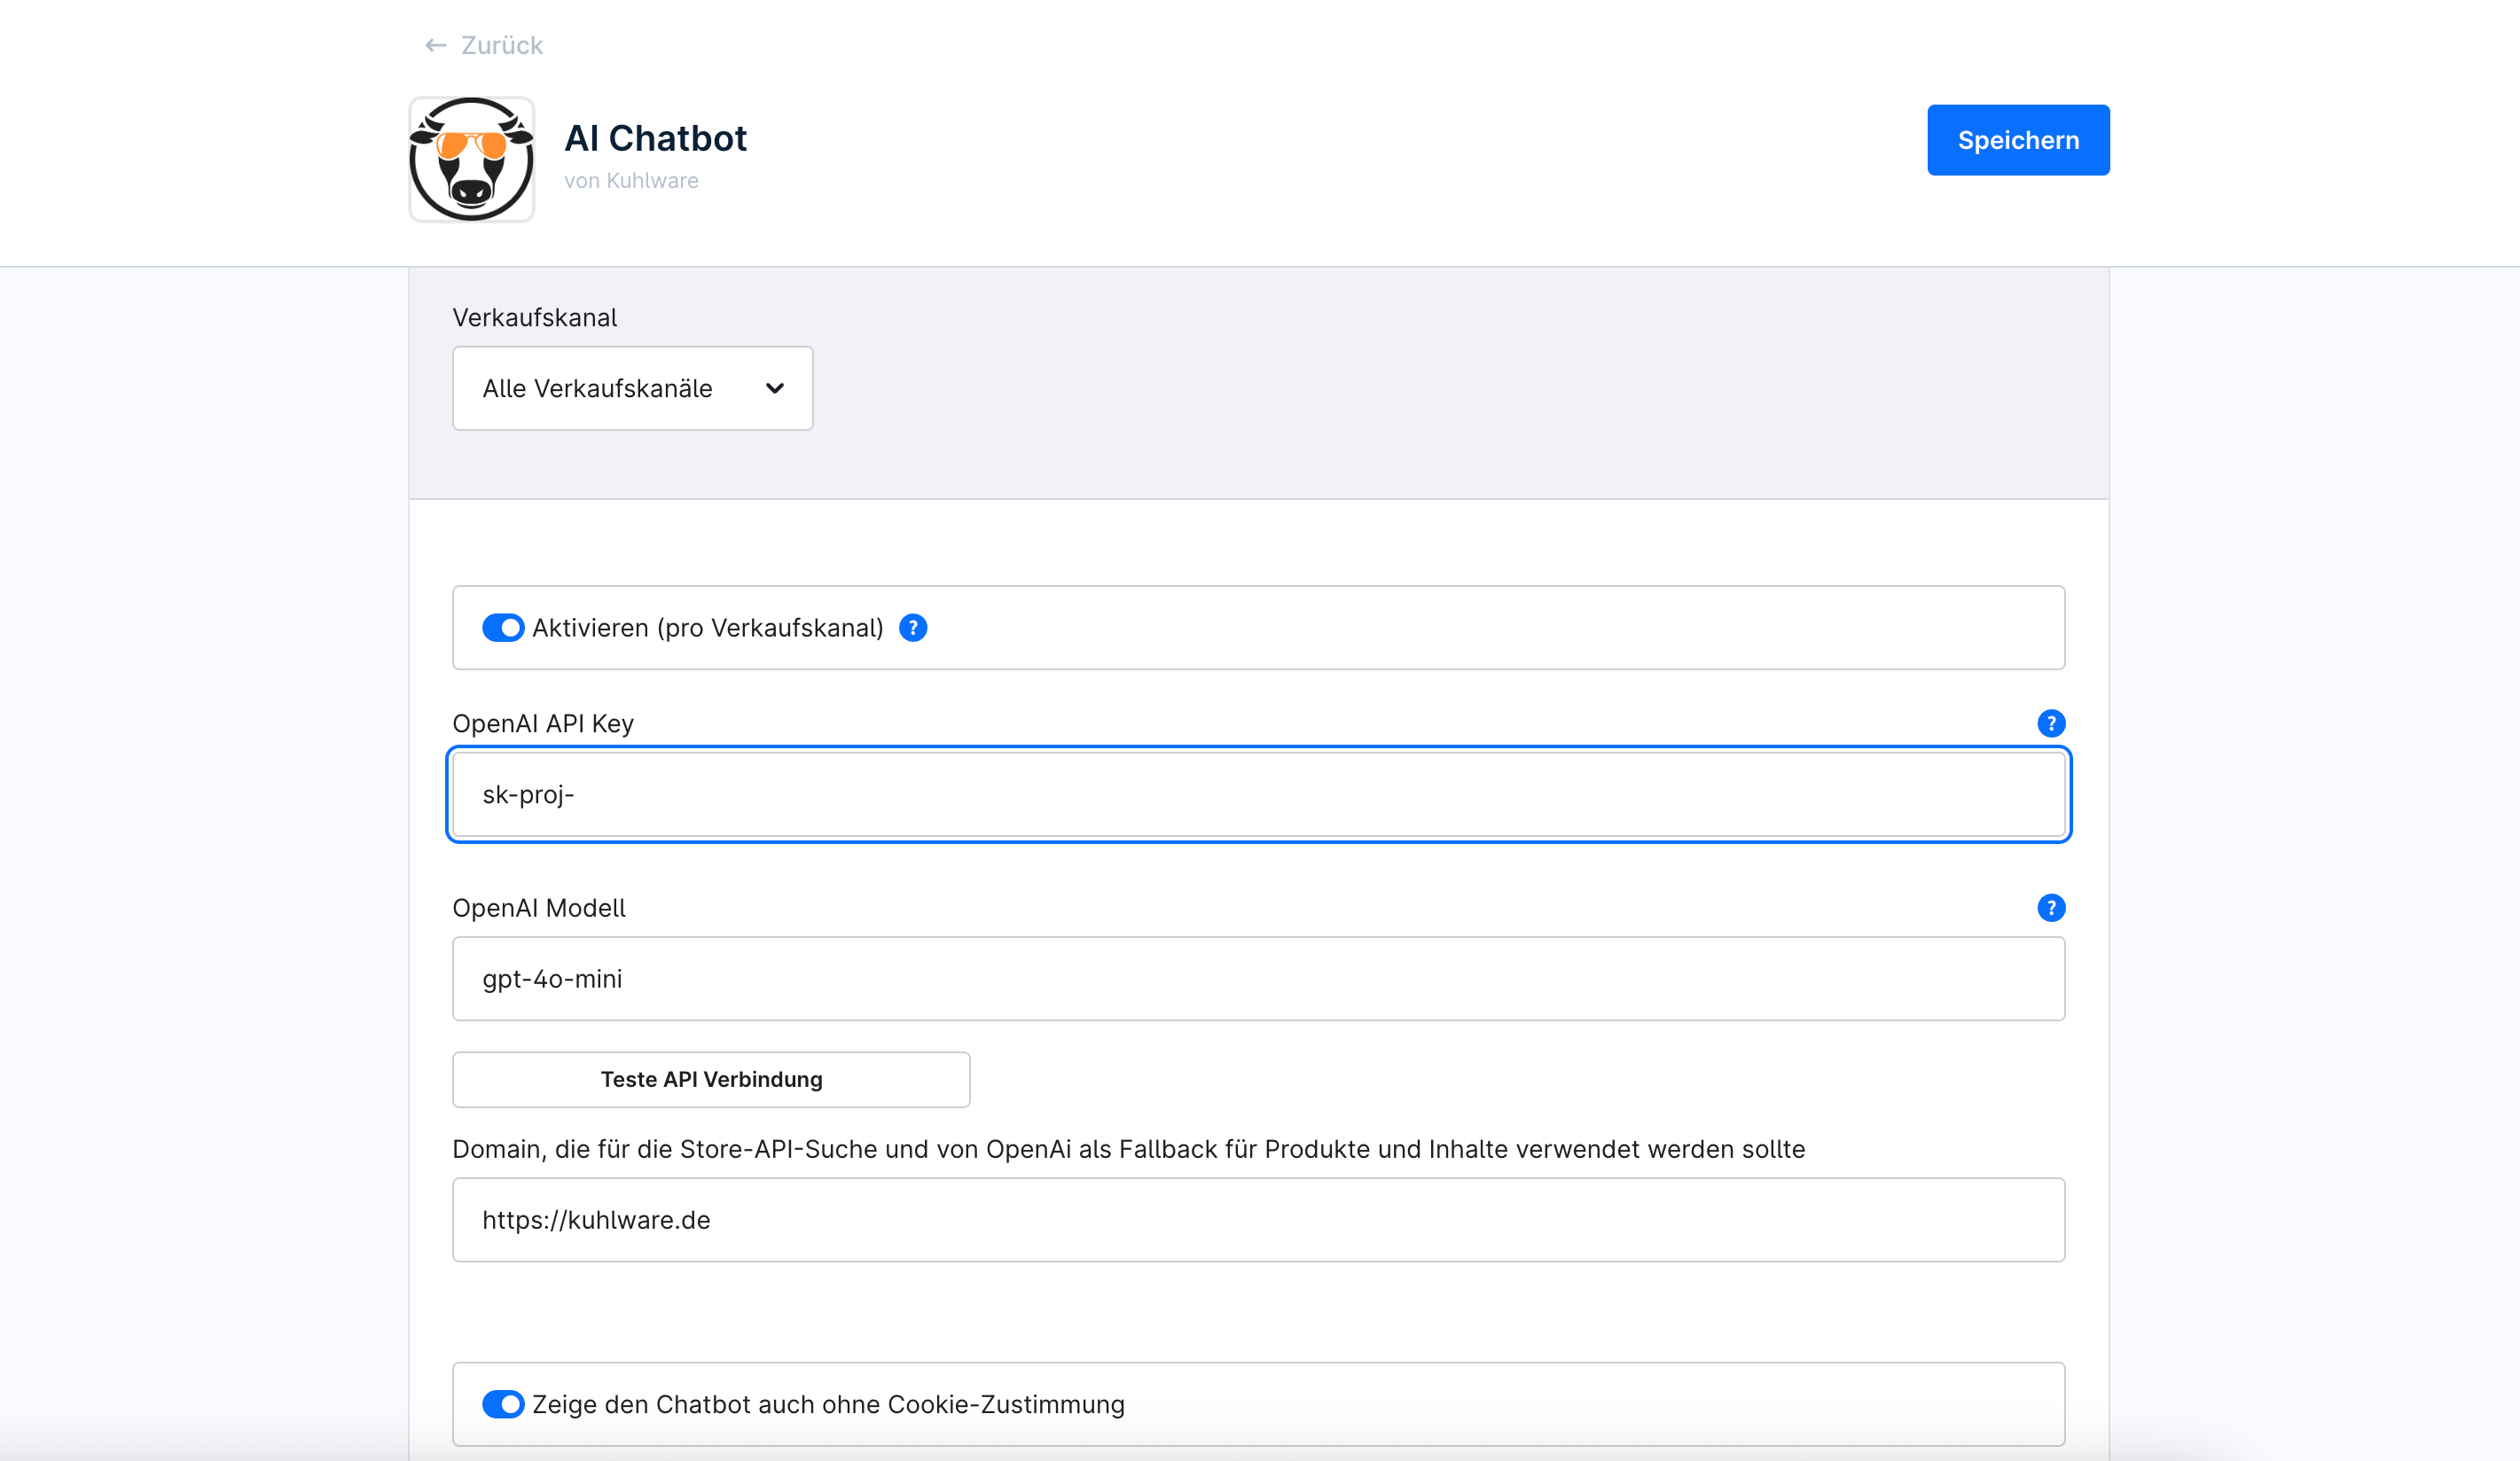Screen dimensions: 2520x1461
Task: Open help icon for OpenAI Modell
Action: (x=2050, y=908)
